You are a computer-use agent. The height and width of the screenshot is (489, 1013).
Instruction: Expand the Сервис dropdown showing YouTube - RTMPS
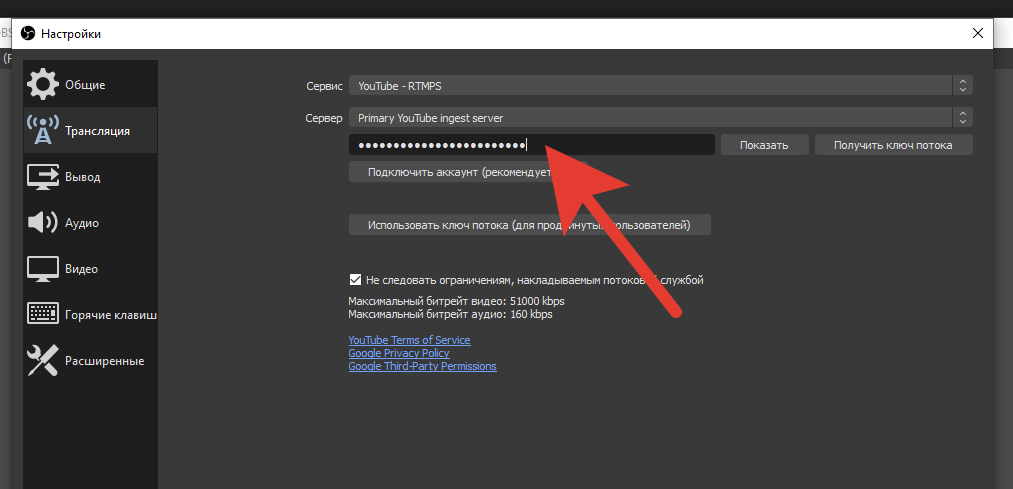click(x=660, y=86)
